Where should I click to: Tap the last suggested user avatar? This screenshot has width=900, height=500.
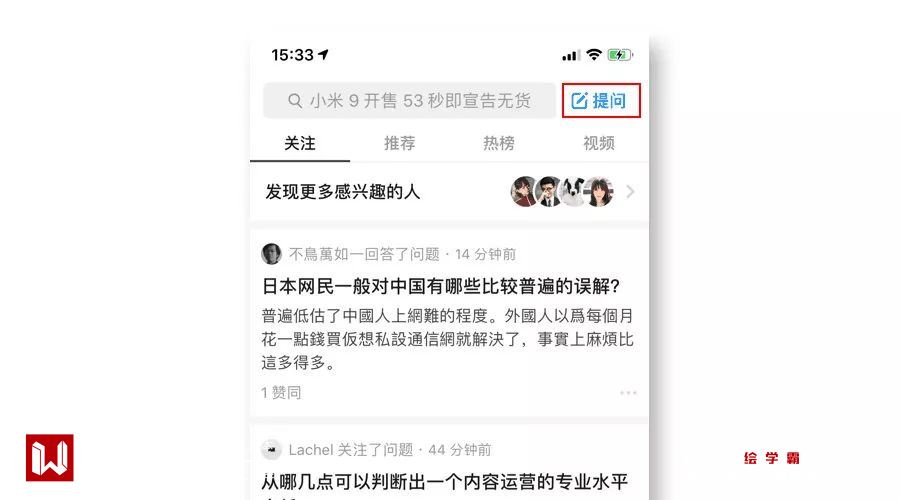(x=599, y=192)
